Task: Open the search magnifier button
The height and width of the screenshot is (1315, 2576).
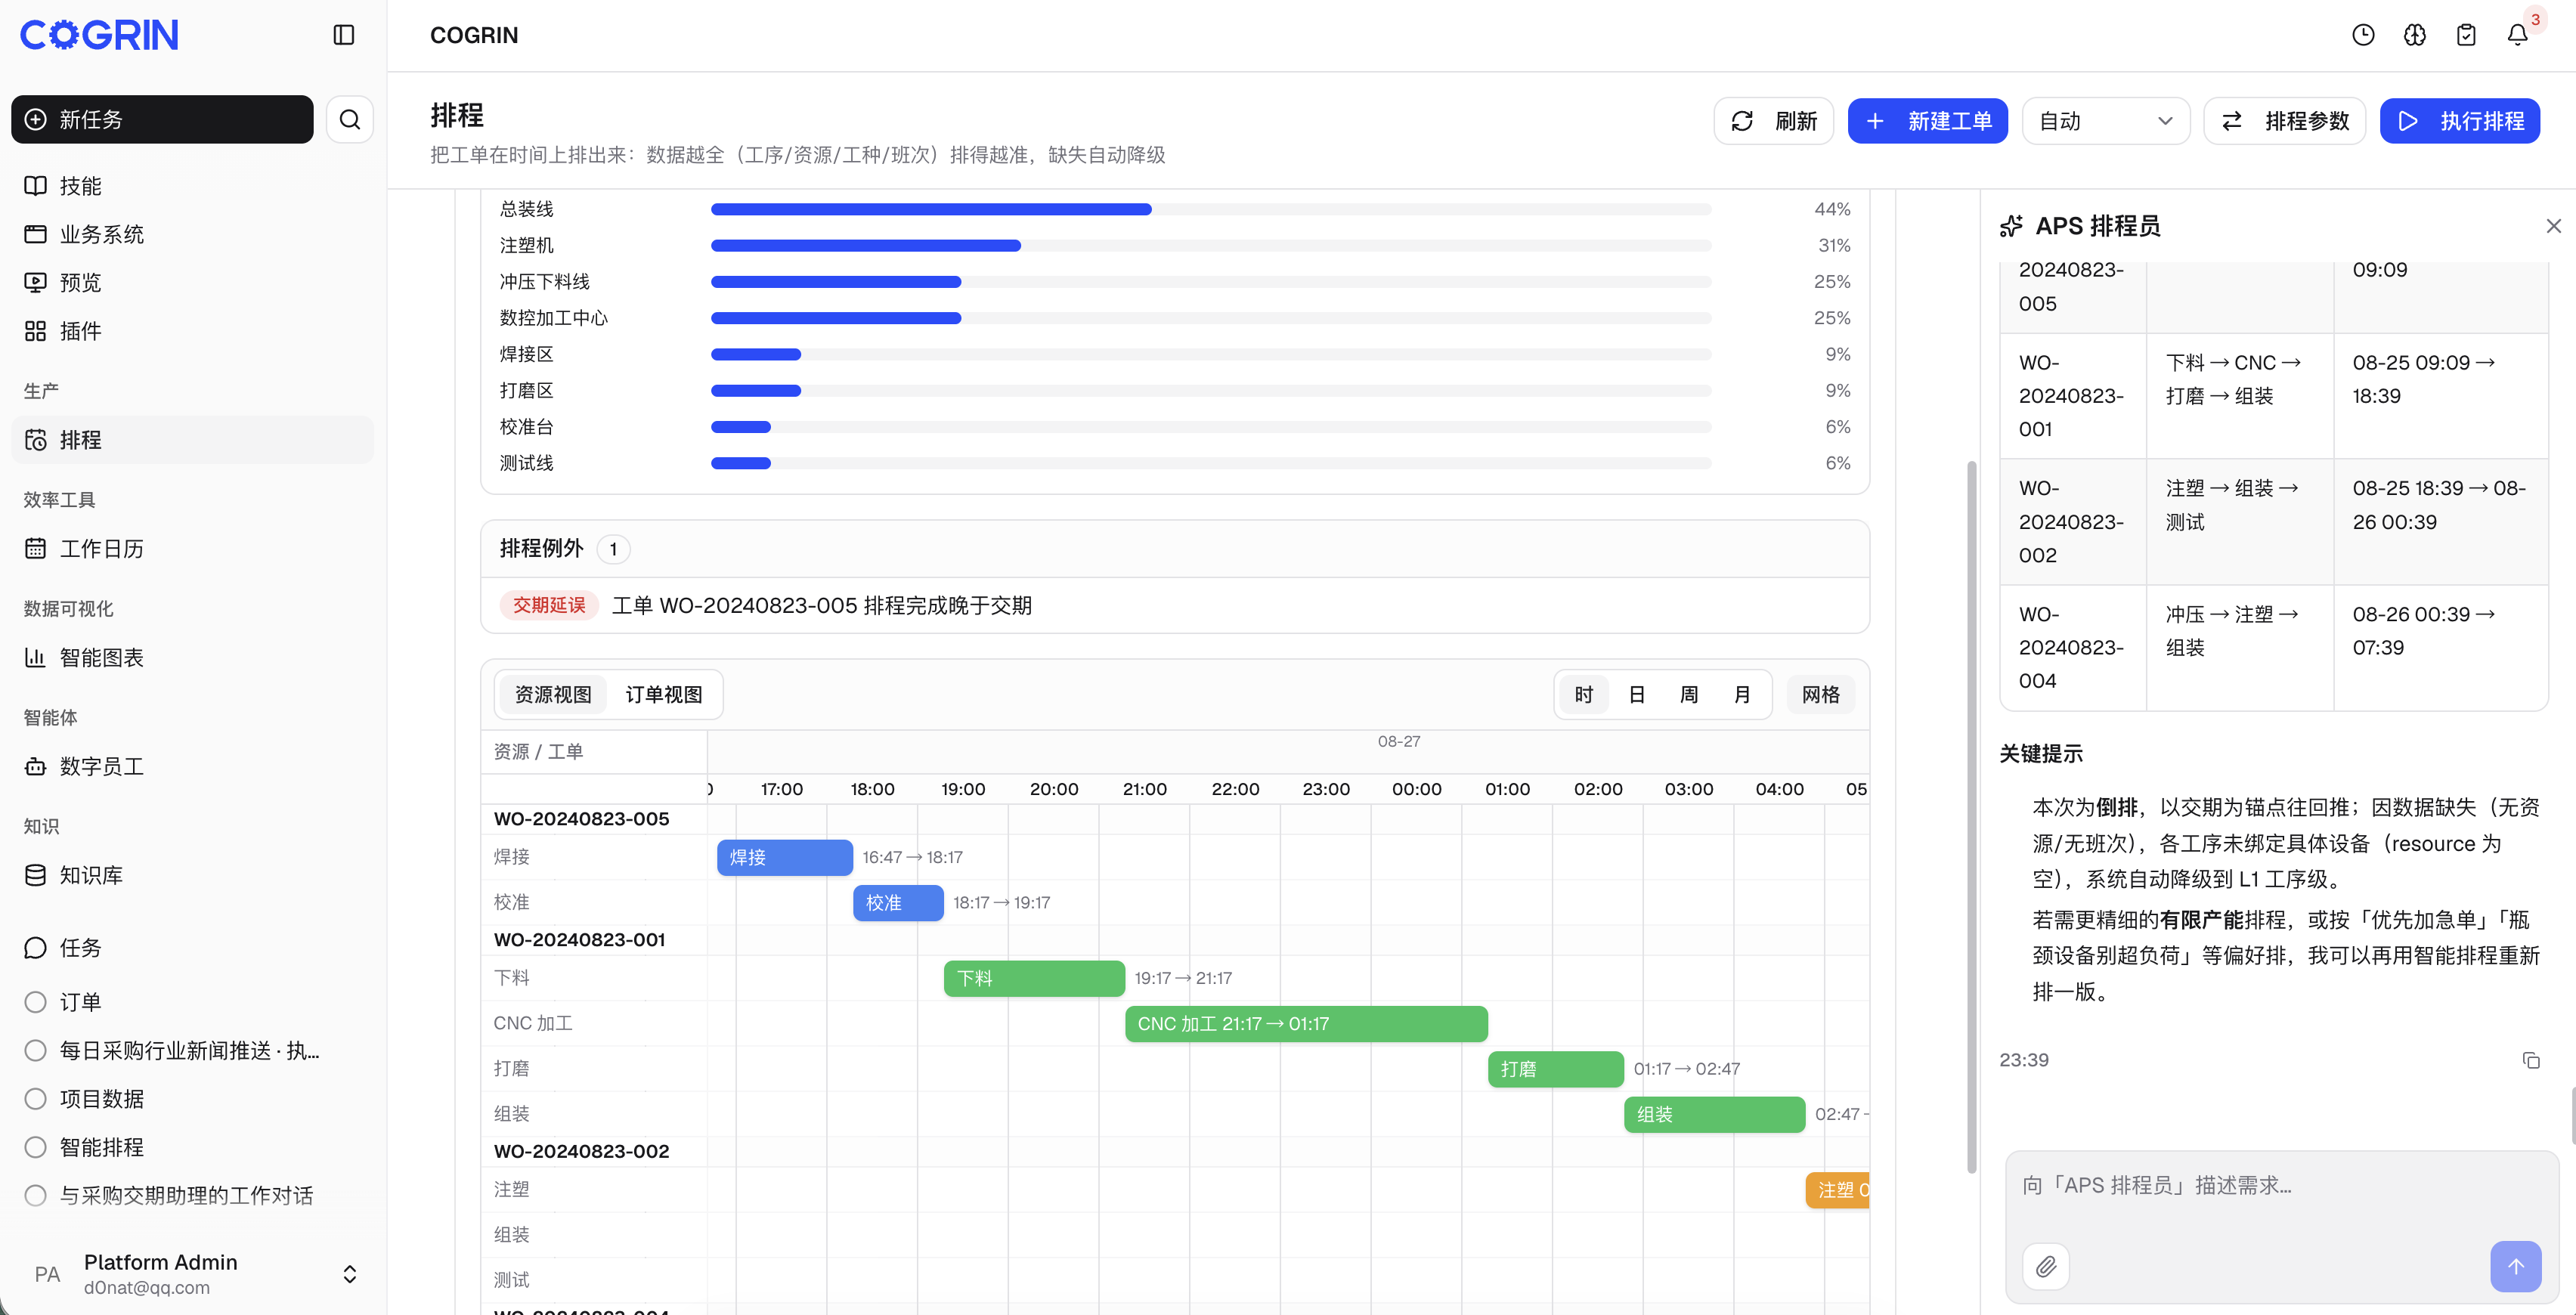Action: (x=349, y=120)
